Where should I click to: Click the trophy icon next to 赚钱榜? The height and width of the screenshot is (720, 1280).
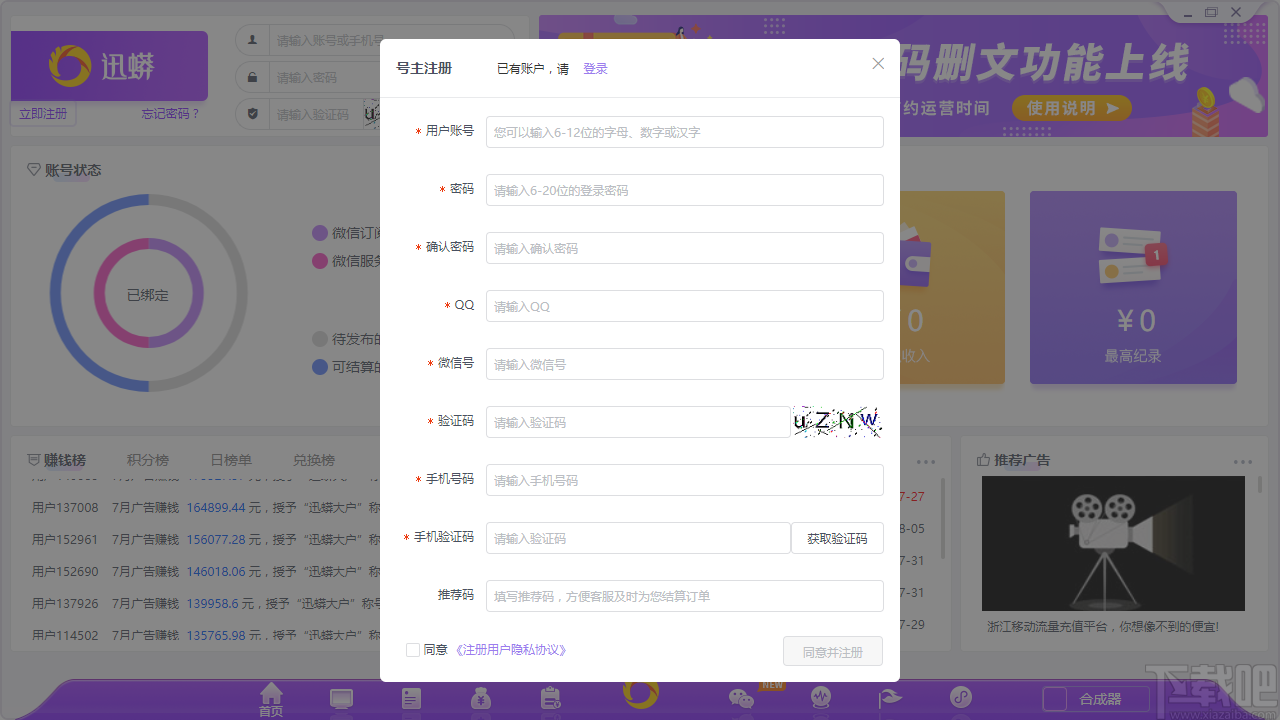(x=34, y=460)
